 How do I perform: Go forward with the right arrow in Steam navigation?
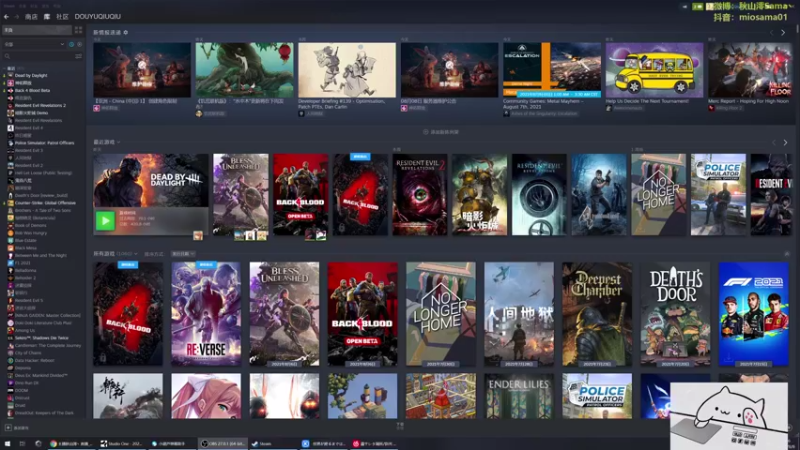click(x=16, y=17)
